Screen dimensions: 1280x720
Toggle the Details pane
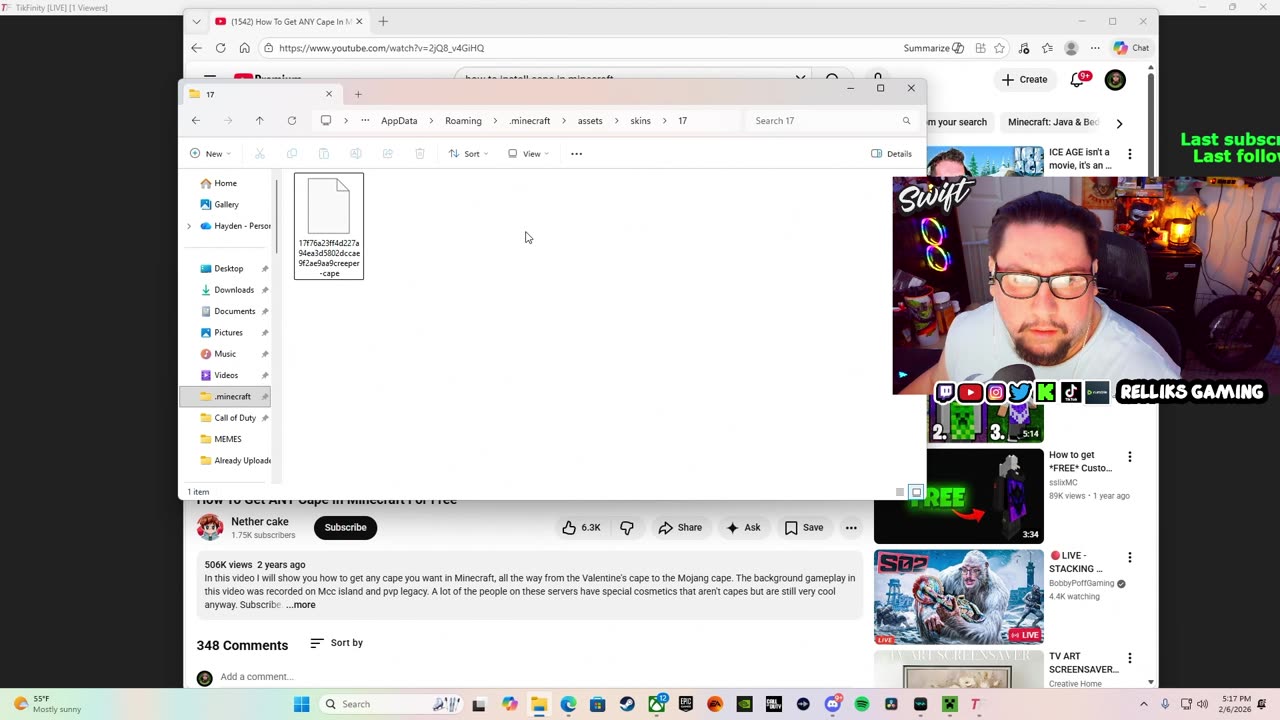tap(891, 154)
